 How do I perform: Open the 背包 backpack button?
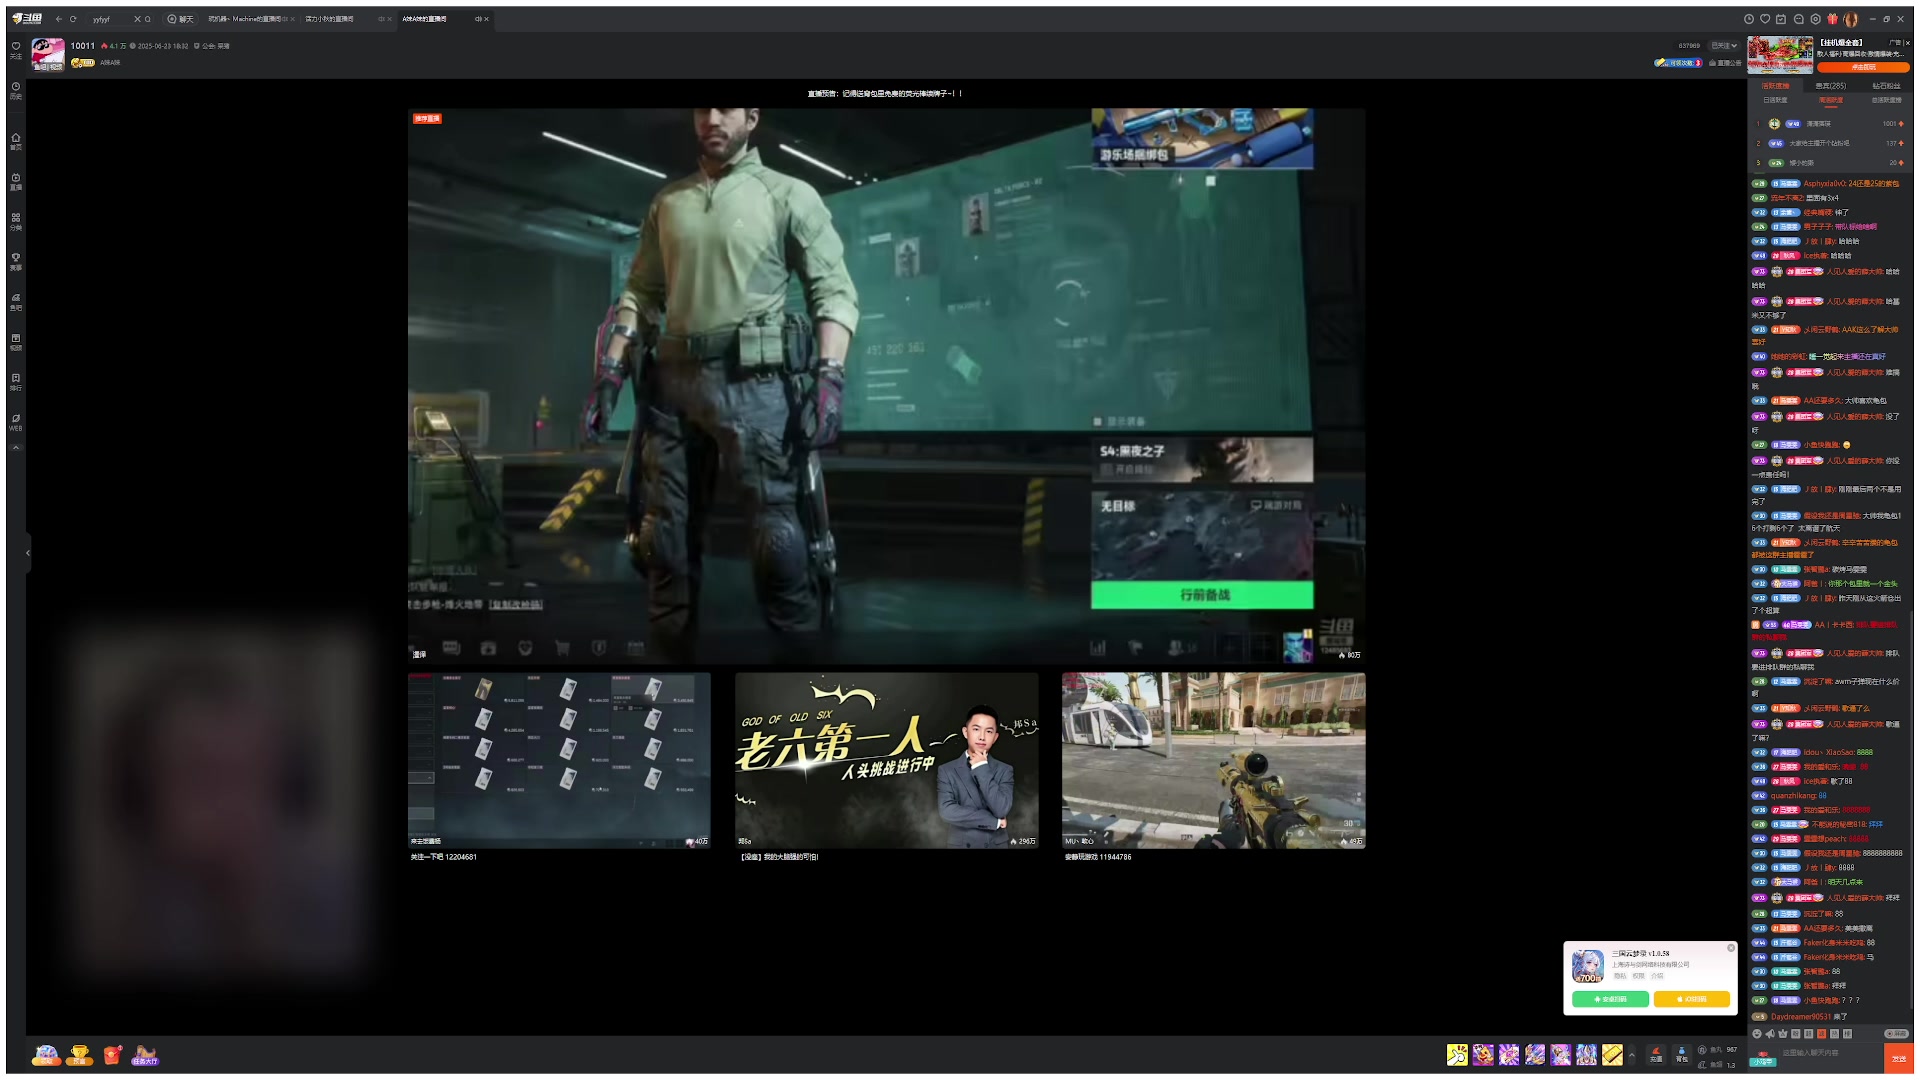pyautogui.click(x=1682, y=1055)
